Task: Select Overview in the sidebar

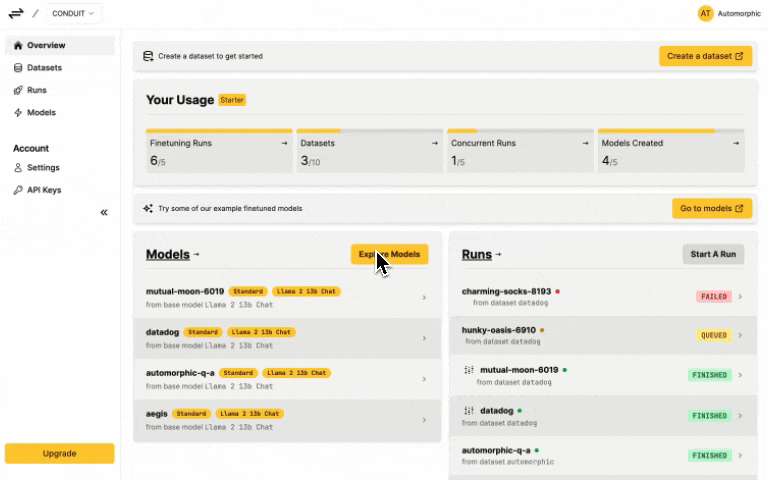Action: pyautogui.click(x=46, y=45)
